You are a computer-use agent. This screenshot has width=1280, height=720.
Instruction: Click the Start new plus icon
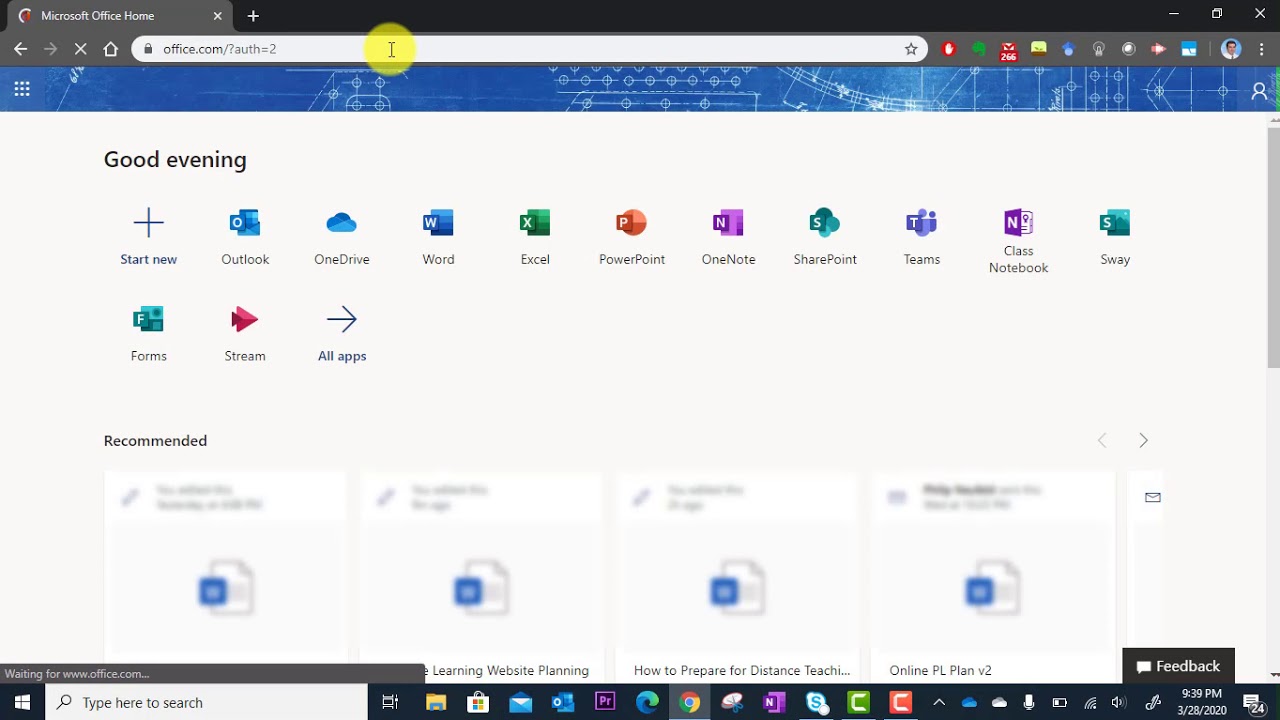(x=148, y=222)
